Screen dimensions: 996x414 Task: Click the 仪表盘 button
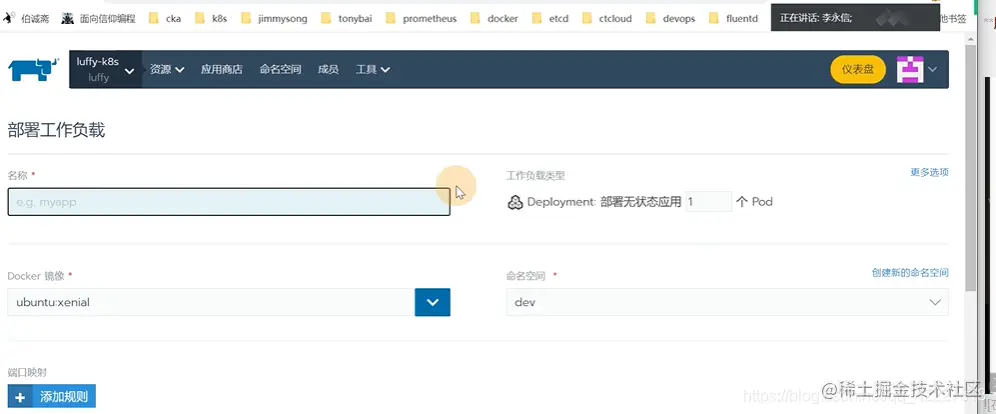click(x=858, y=69)
